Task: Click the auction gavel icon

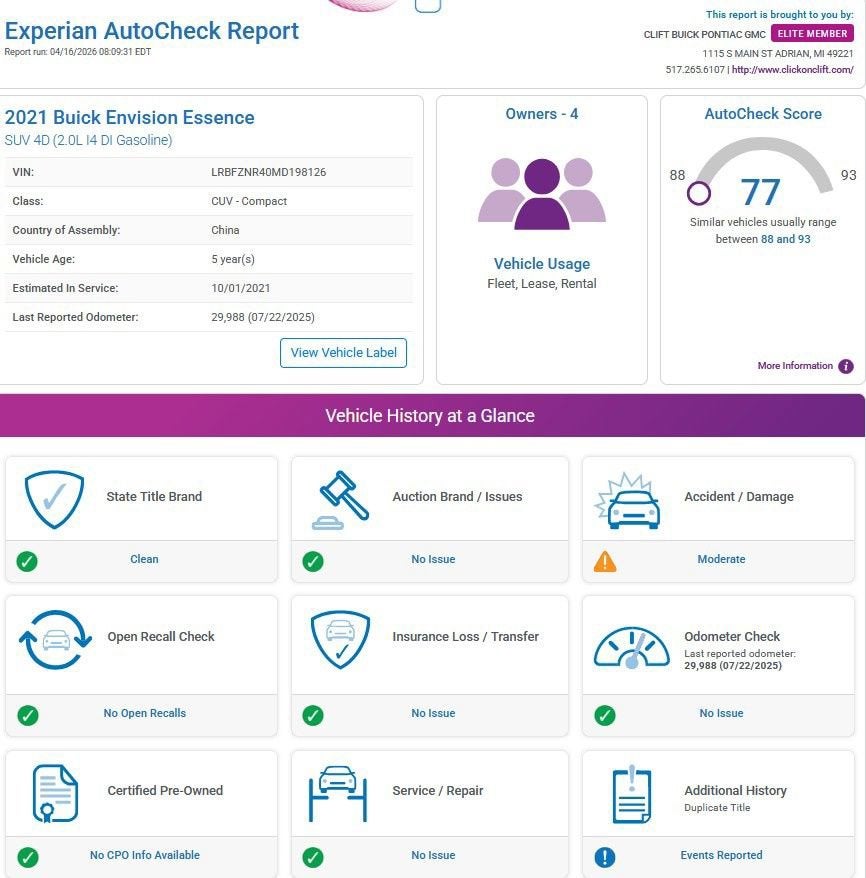Action: (x=340, y=499)
